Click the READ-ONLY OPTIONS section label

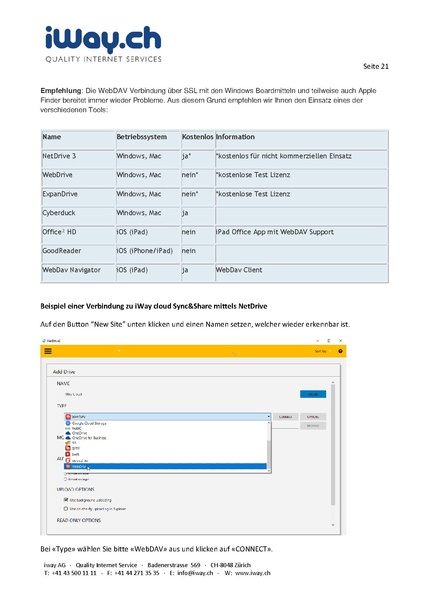(x=79, y=520)
